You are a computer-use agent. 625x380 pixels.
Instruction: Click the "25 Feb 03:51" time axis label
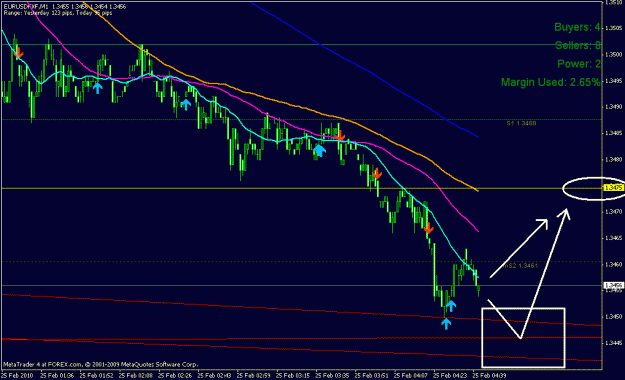(372, 376)
